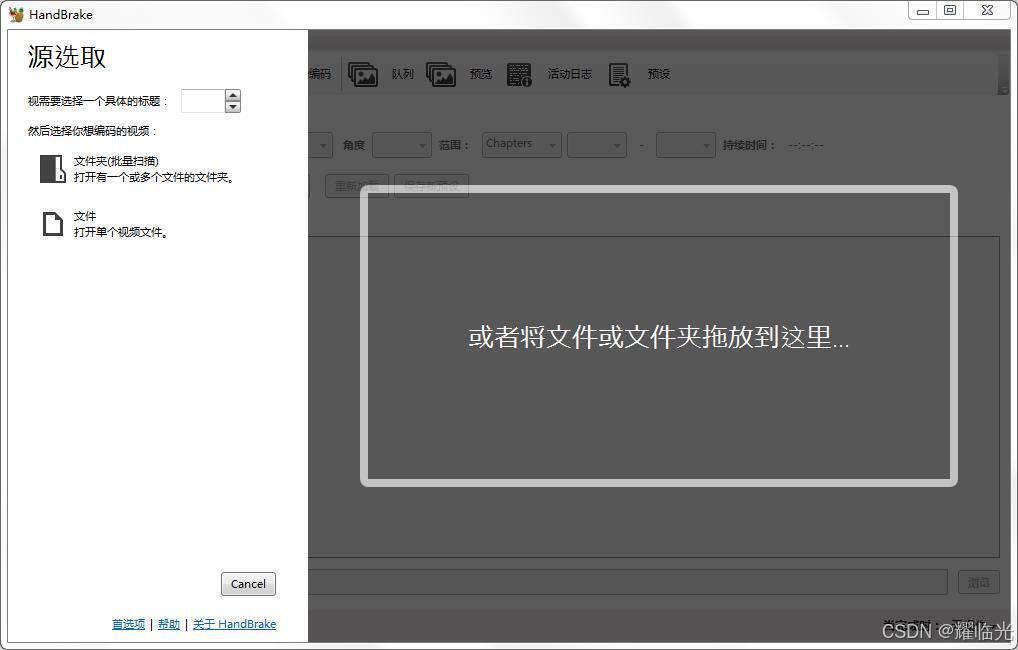Click 预览 toolbar label

tap(480, 74)
